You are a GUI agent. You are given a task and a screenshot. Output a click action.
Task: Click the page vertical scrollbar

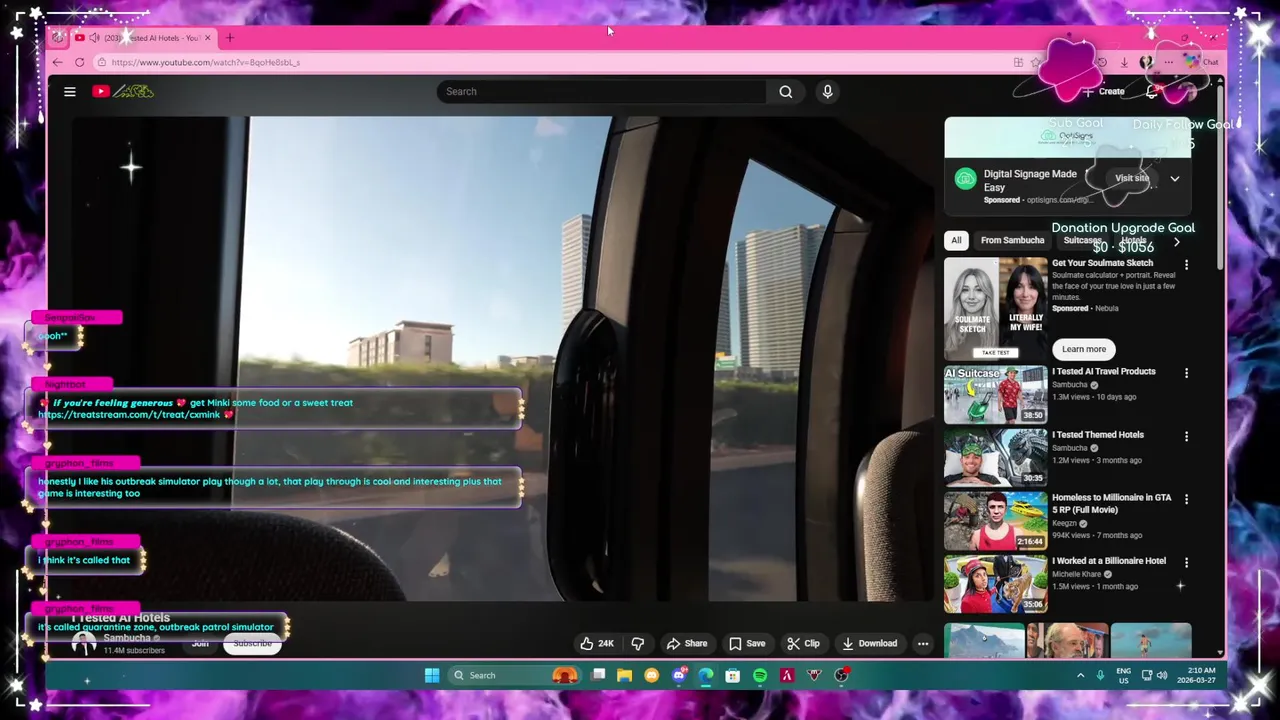[1219, 180]
